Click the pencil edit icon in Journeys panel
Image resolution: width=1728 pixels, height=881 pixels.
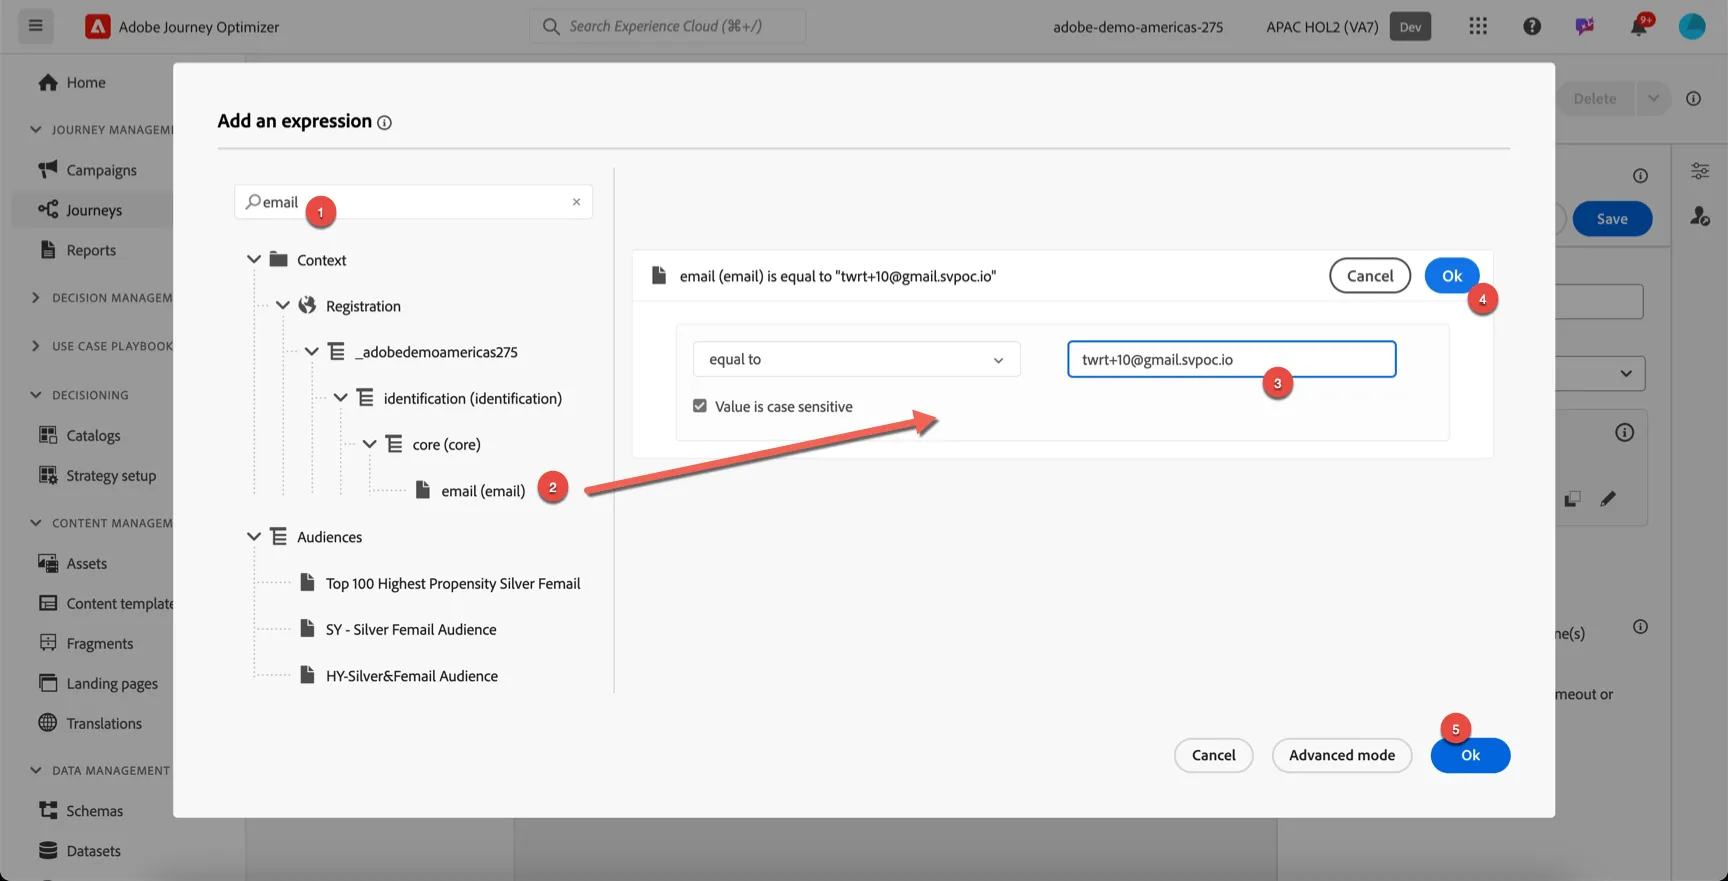pyautogui.click(x=1608, y=498)
